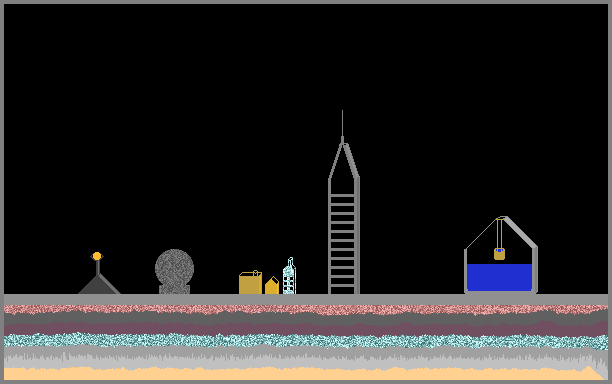Select the gold bucket hanging above the water
Image resolution: width=612 pixels, height=384 pixels.
point(500,254)
